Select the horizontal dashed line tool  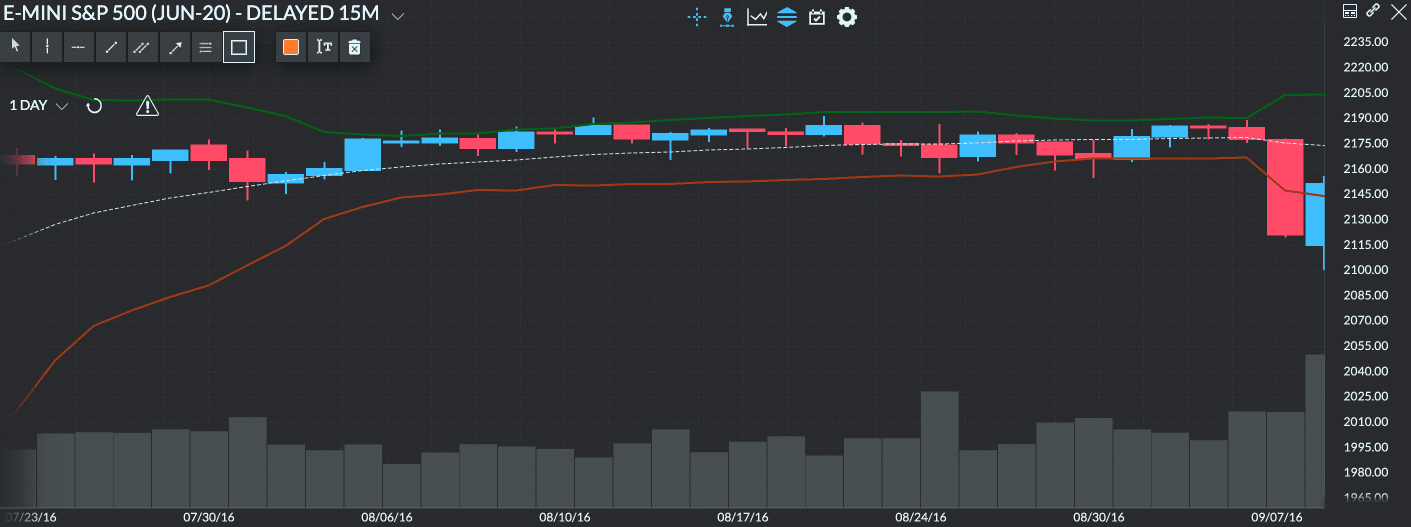[78, 47]
